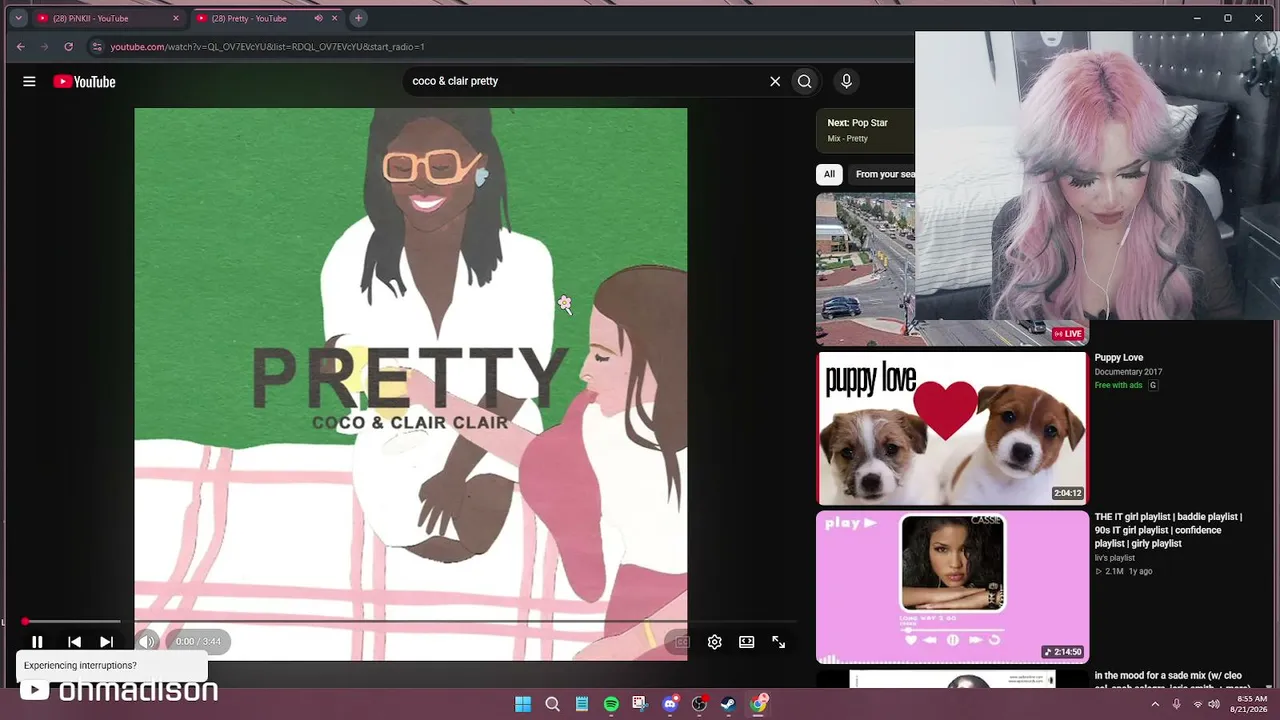Screen dimensions: 1280x720
Task: Click the 0:00 / 3:44 time display
Action: point(198,642)
